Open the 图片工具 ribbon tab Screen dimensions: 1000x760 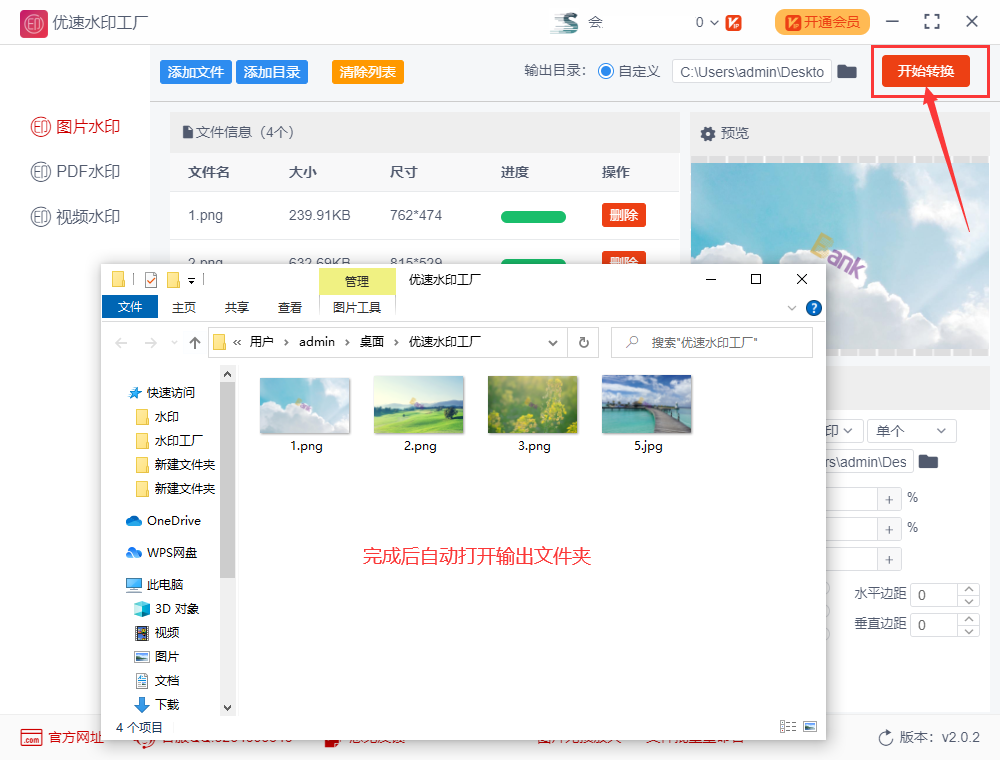(x=357, y=307)
